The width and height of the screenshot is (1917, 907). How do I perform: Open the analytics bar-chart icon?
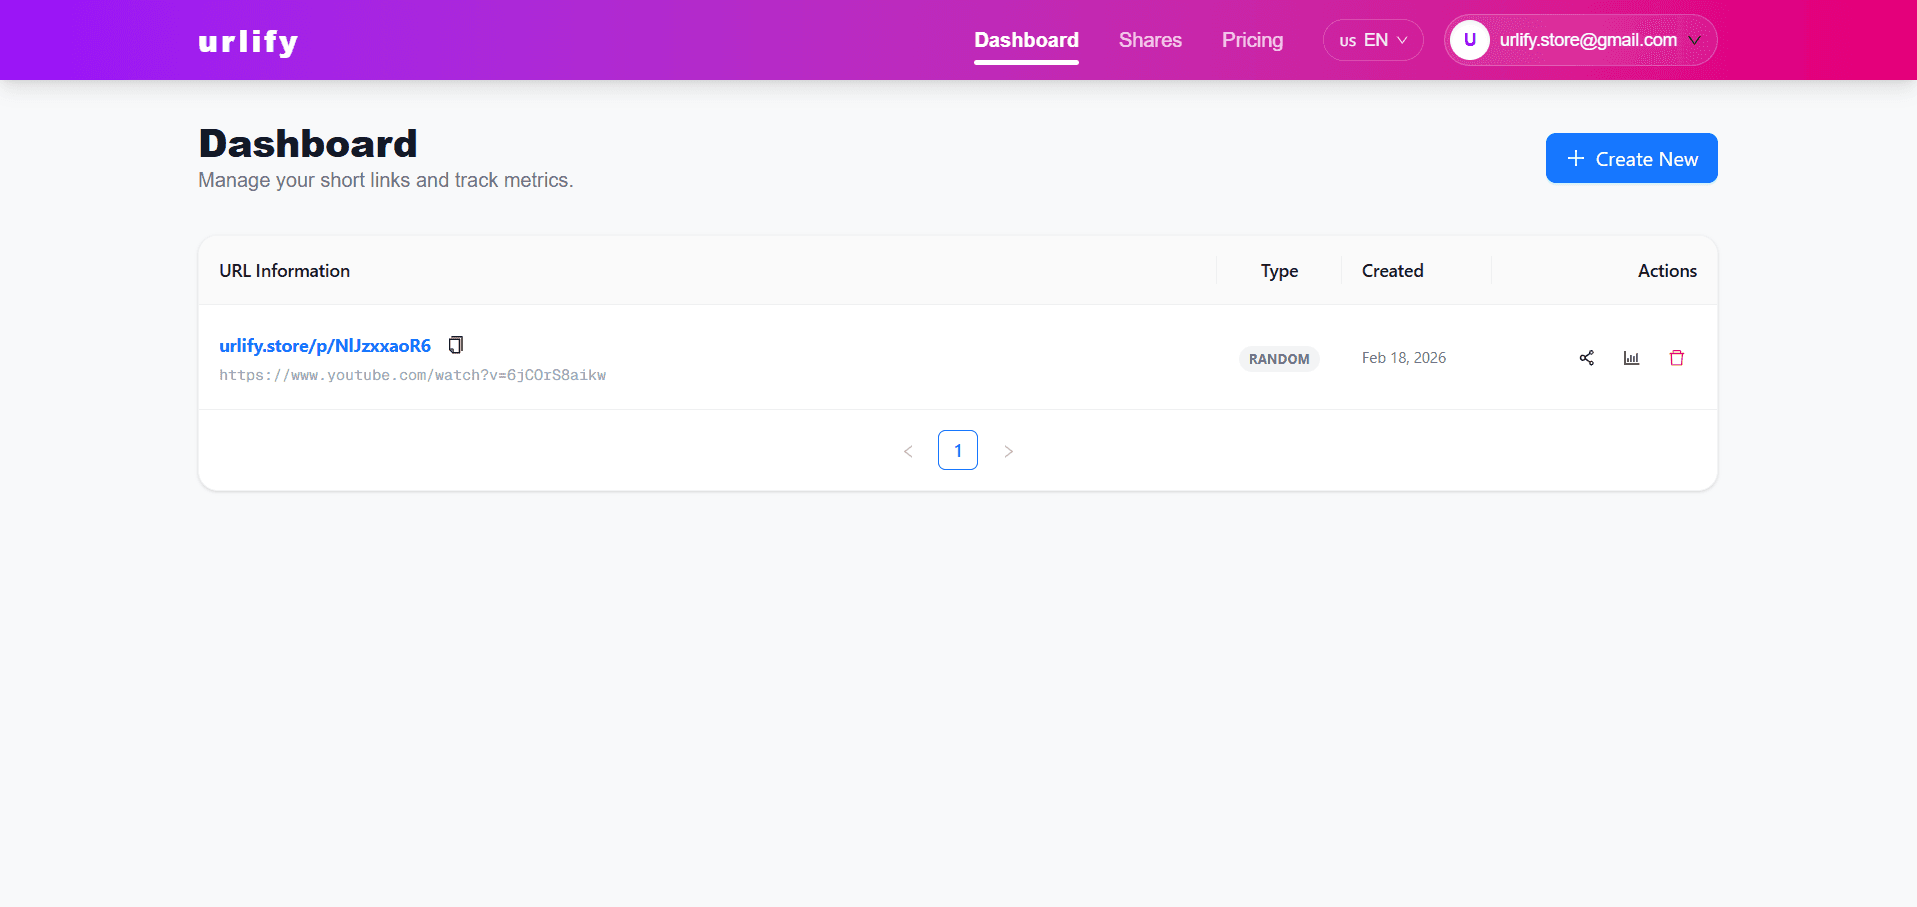point(1631,357)
